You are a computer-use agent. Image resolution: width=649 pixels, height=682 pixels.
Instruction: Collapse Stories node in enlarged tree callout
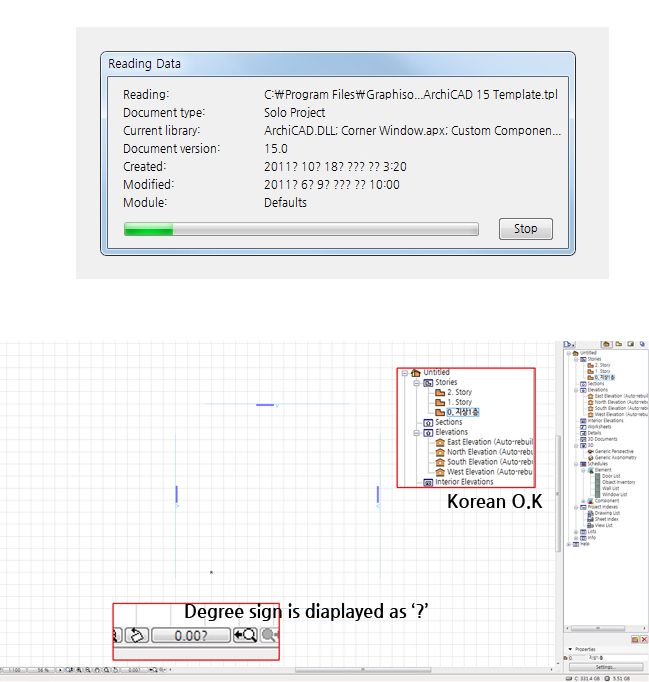click(416, 383)
